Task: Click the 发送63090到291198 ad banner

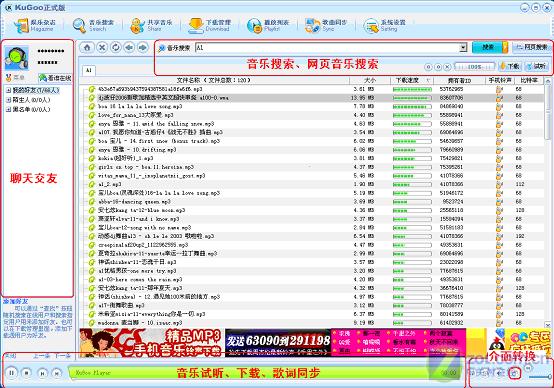Action: pos(278,342)
